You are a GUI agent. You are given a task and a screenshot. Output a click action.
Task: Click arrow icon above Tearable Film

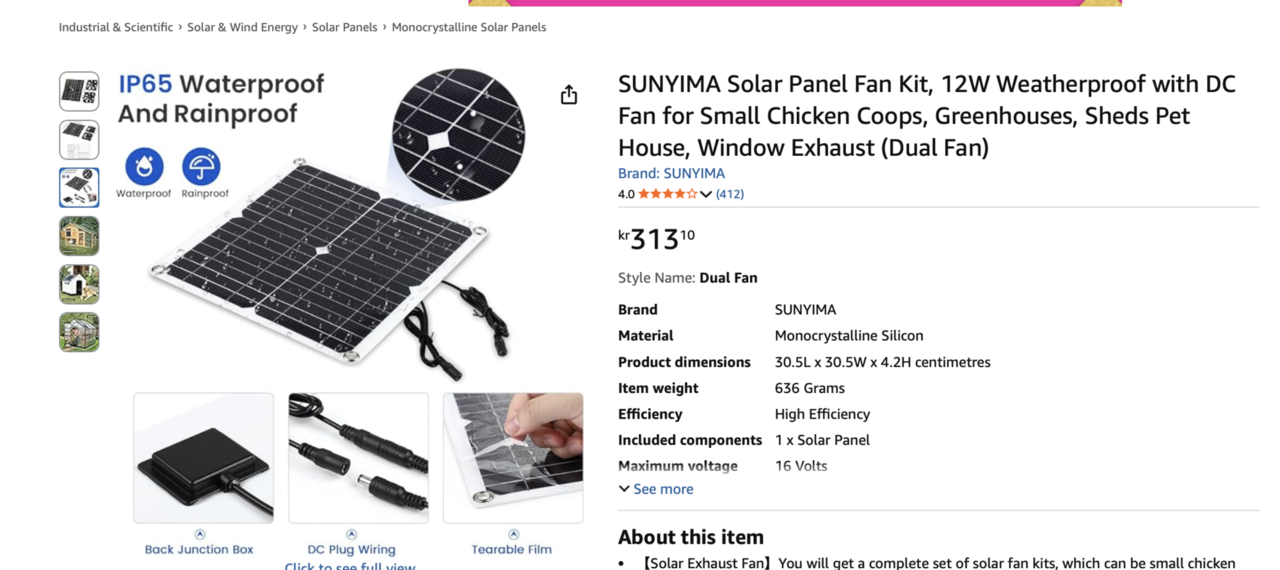click(513, 535)
